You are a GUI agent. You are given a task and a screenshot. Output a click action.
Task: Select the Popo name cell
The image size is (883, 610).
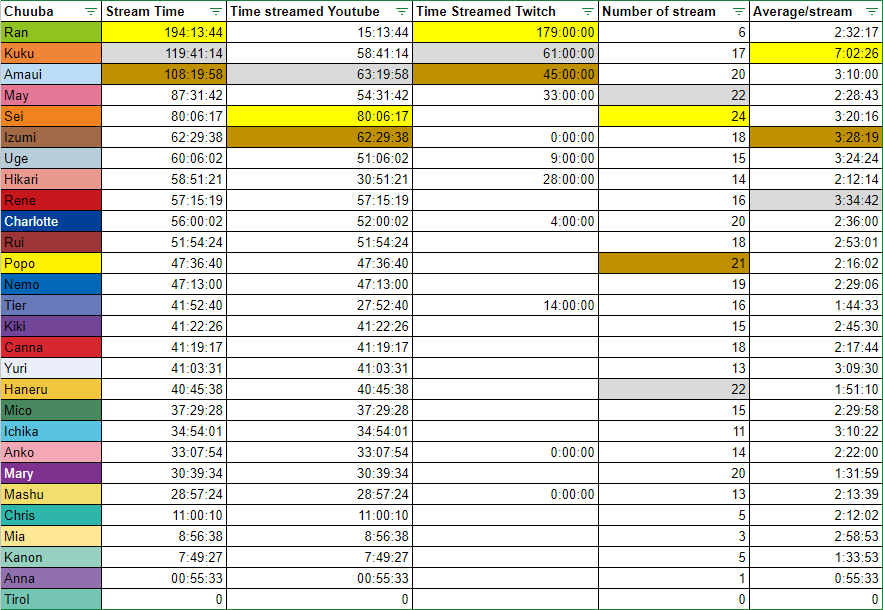(x=51, y=264)
